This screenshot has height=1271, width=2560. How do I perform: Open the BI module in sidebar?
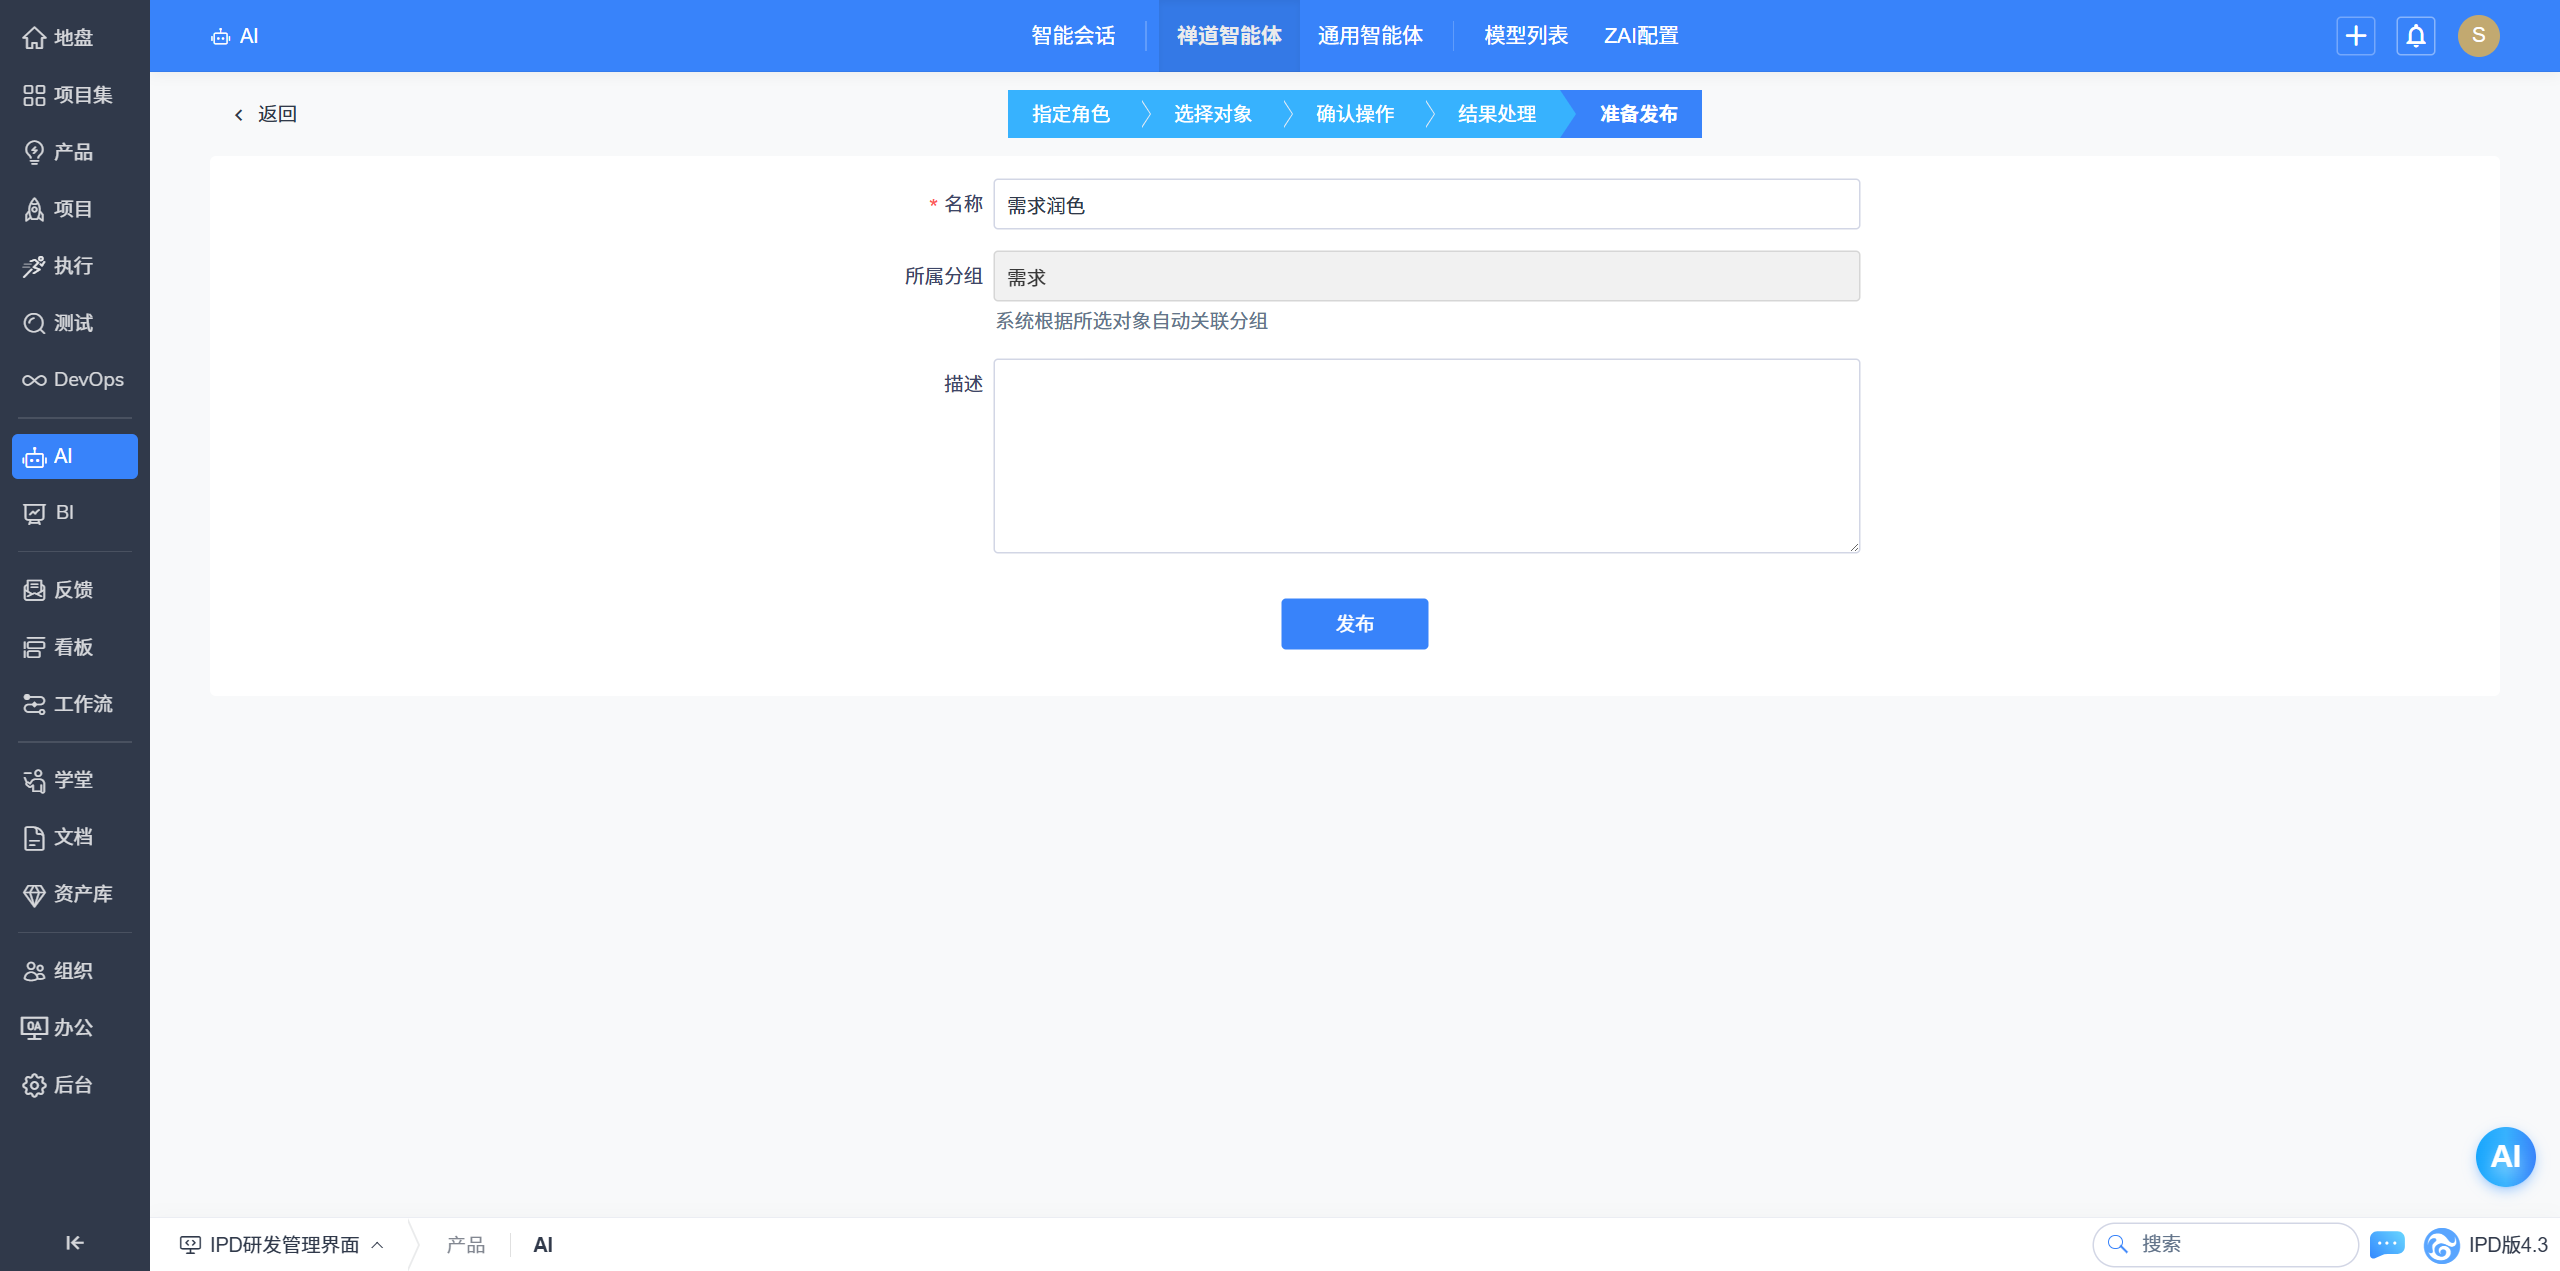(64, 513)
